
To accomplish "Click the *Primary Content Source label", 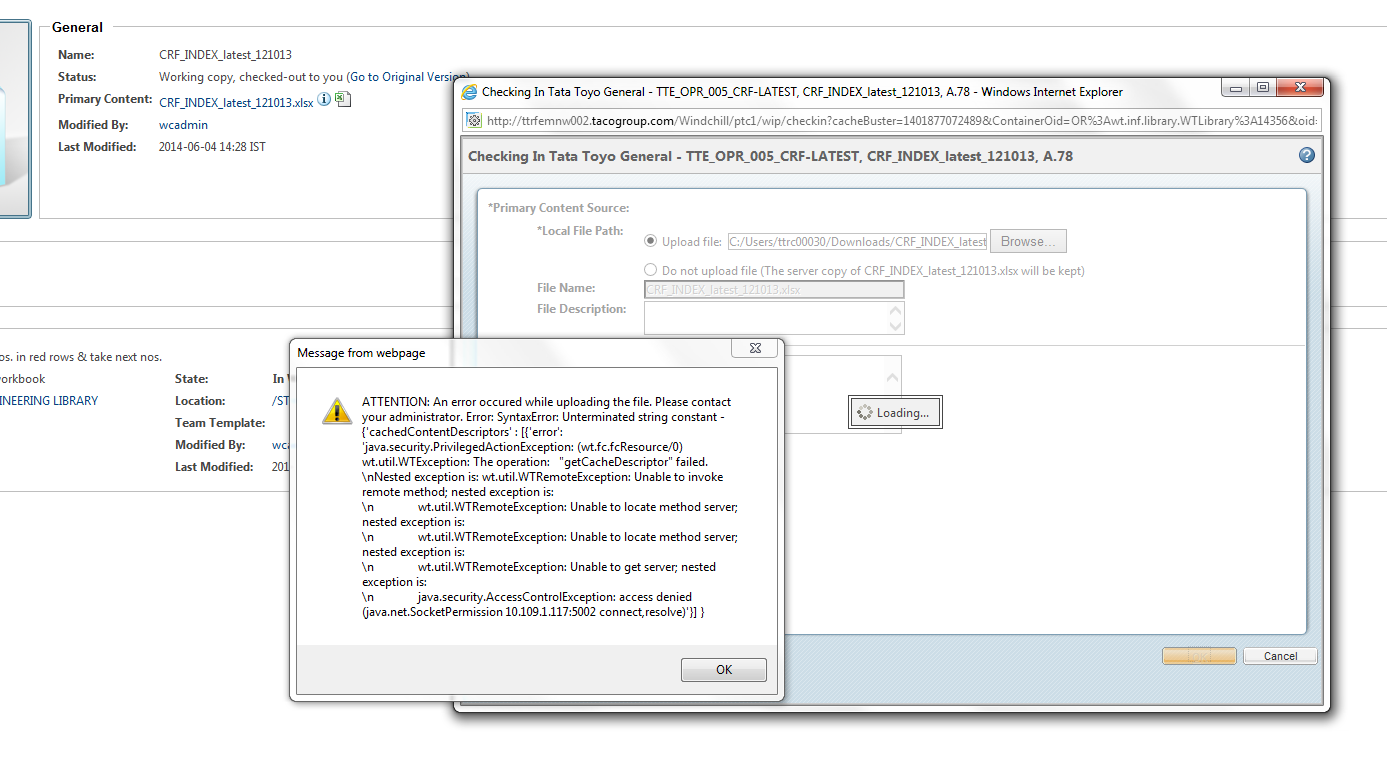I will [558, 208].
